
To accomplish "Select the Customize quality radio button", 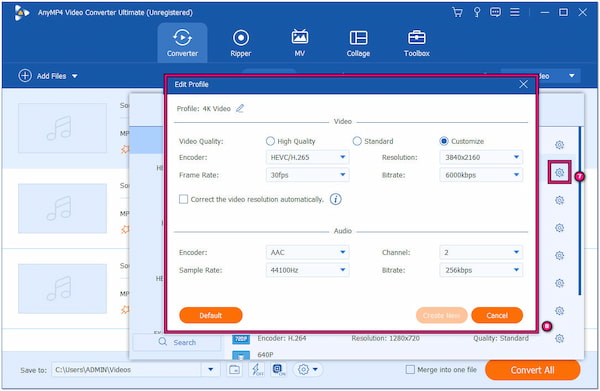I will (x=443, y=141).
